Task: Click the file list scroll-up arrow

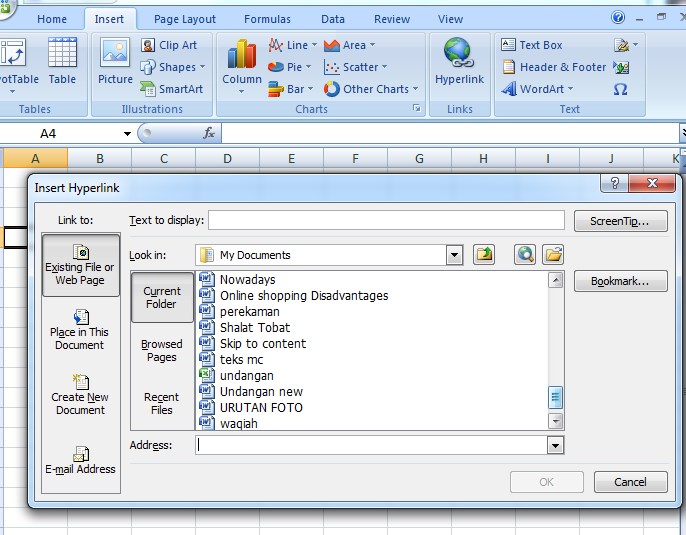Action: 555,280
